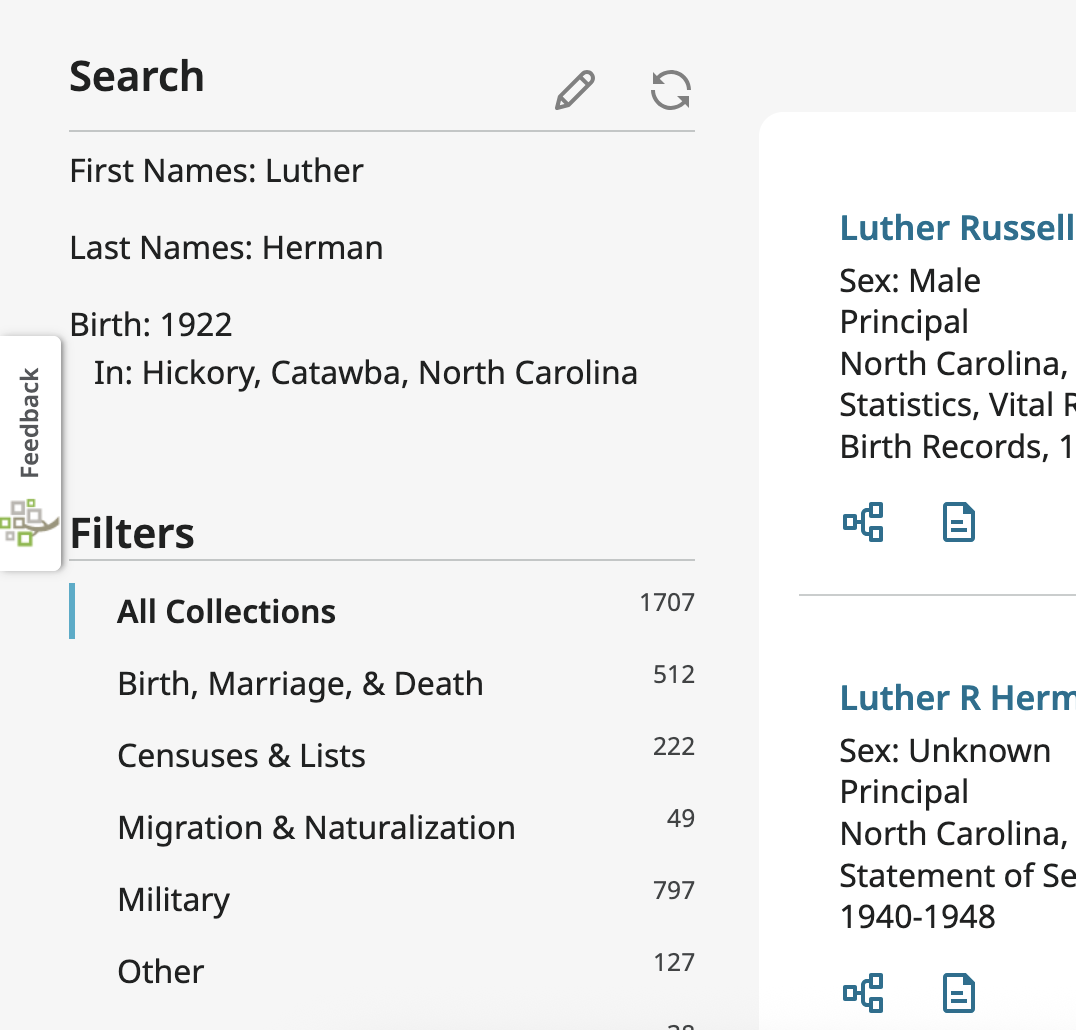Filter by Other collections
Viewport: 1076px width, 1030px height.
161,972
